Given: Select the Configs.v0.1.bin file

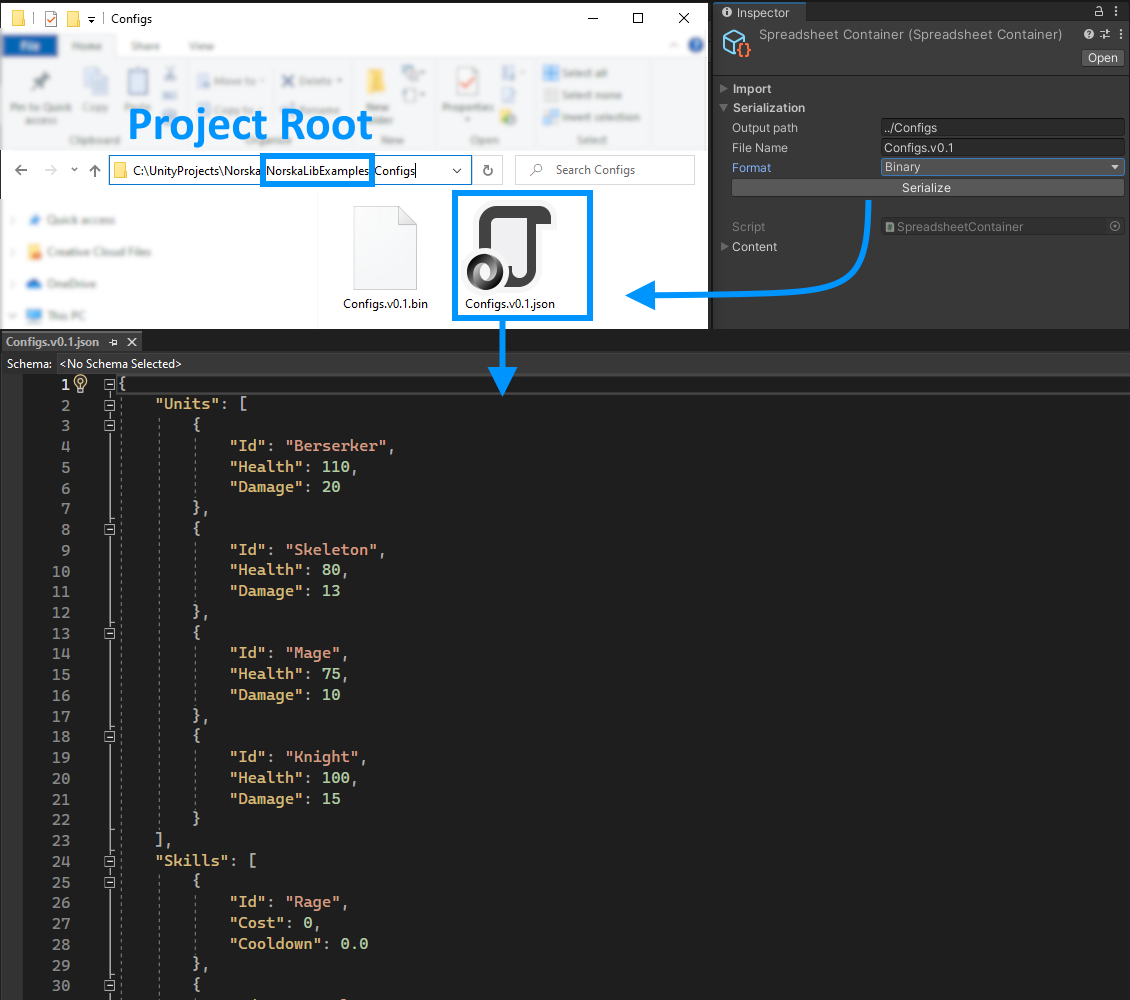Looking at the screenshot, I should click(x=386, y=258).
